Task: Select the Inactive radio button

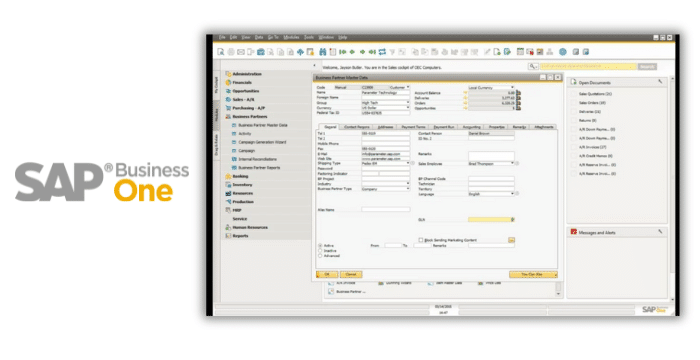Action: [x=320, y=251]
